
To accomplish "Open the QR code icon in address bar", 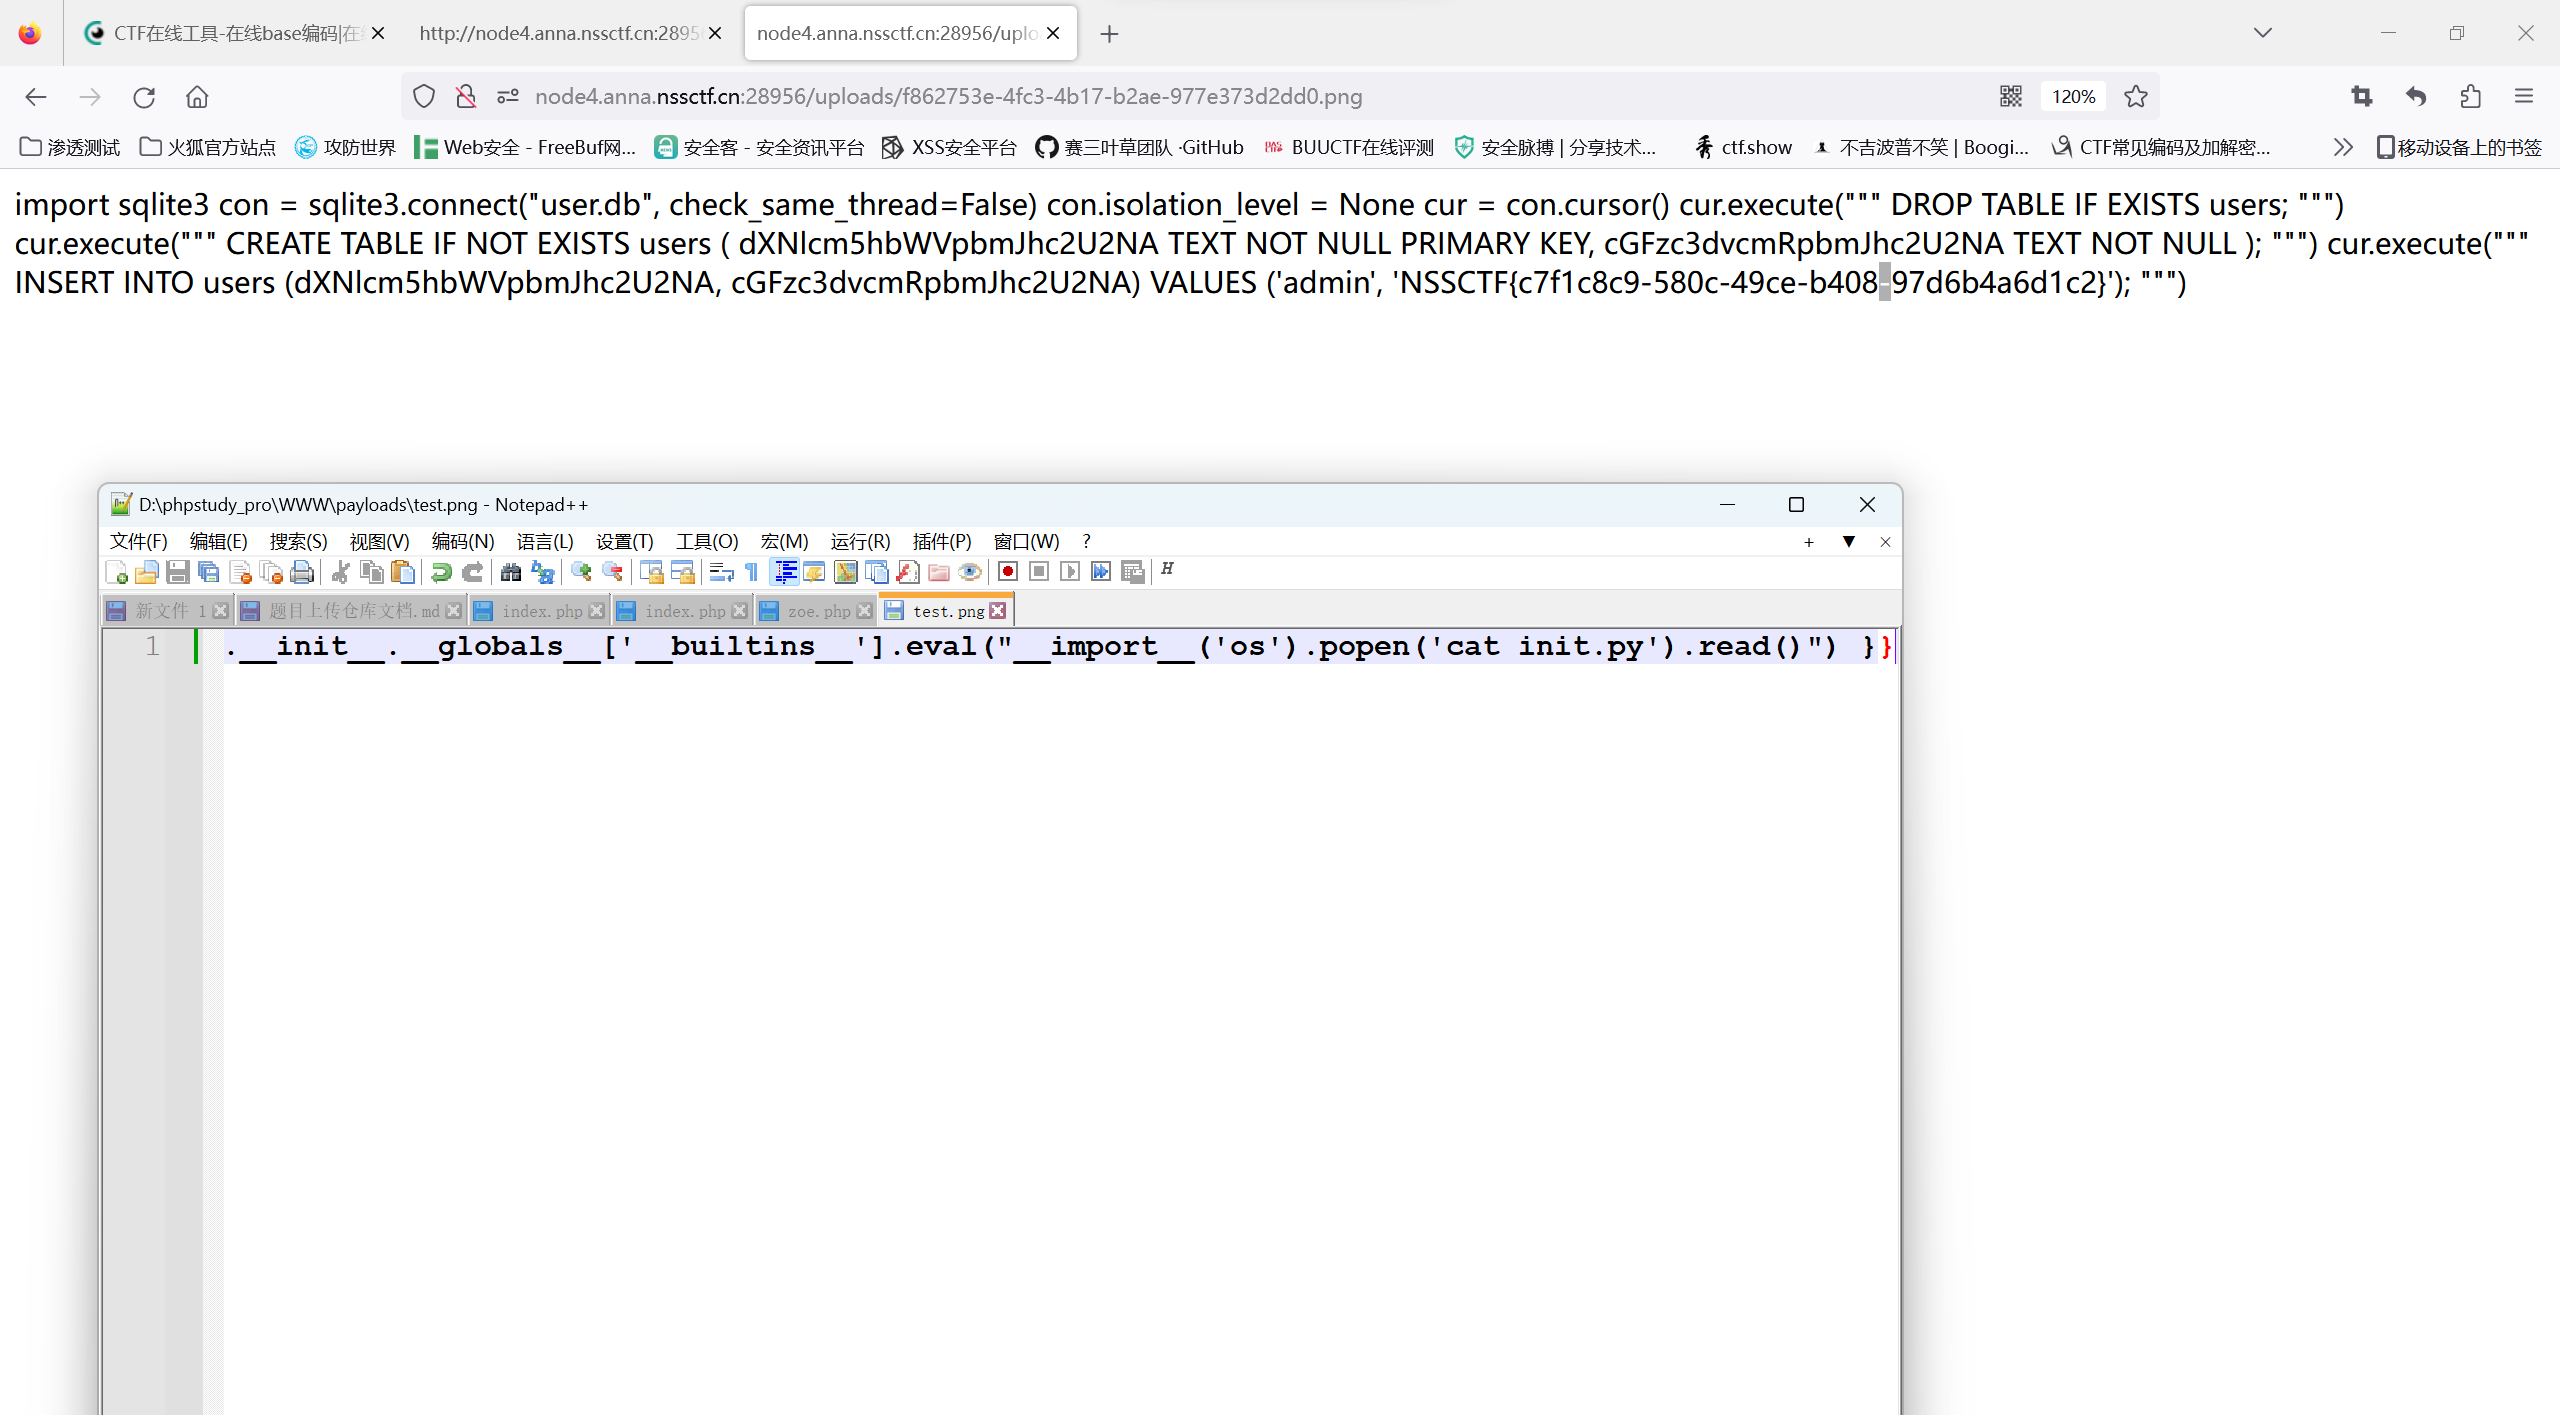I will click(2011, 96).
